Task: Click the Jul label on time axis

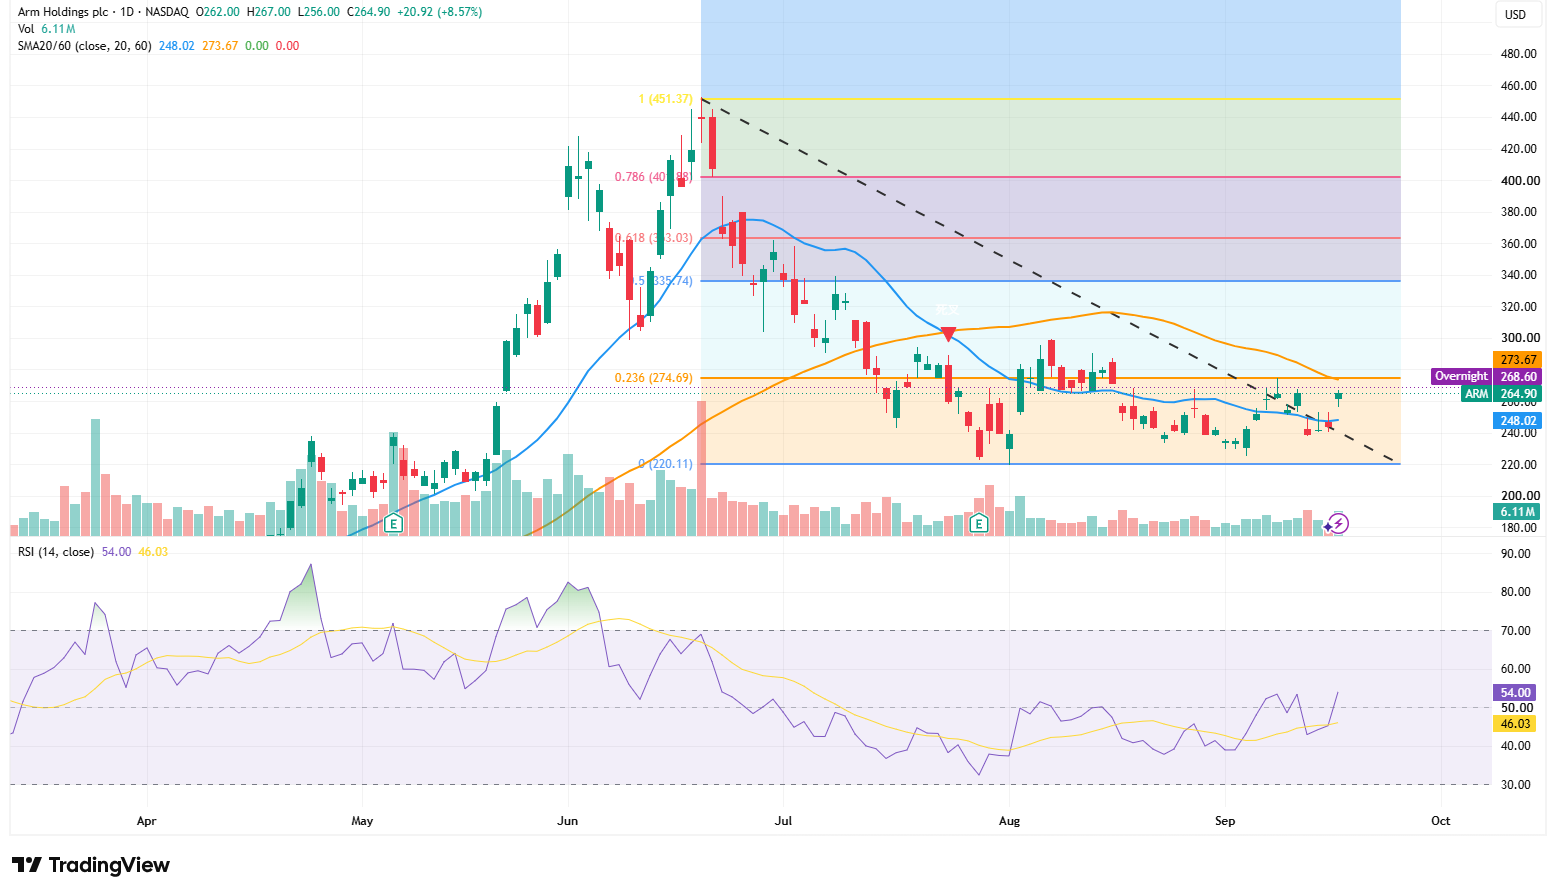Action: coord(783,821)
